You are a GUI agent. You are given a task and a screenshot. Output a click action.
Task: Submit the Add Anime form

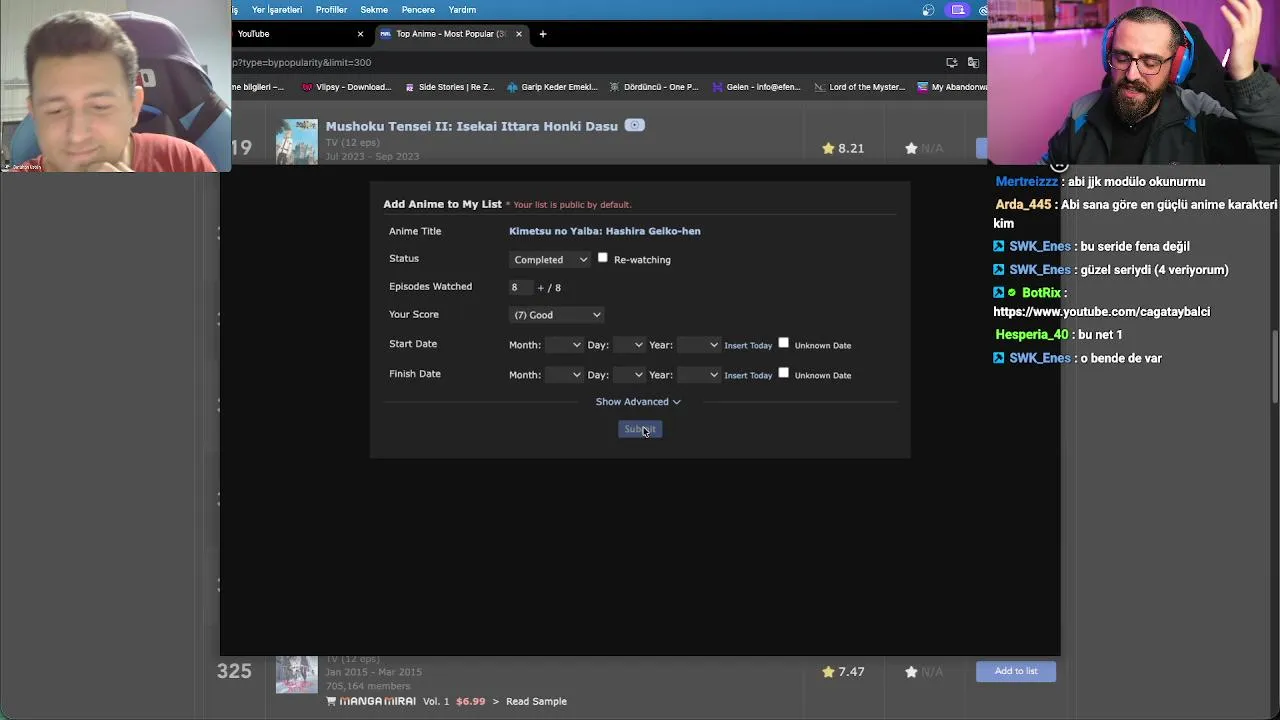click(640, 429)
